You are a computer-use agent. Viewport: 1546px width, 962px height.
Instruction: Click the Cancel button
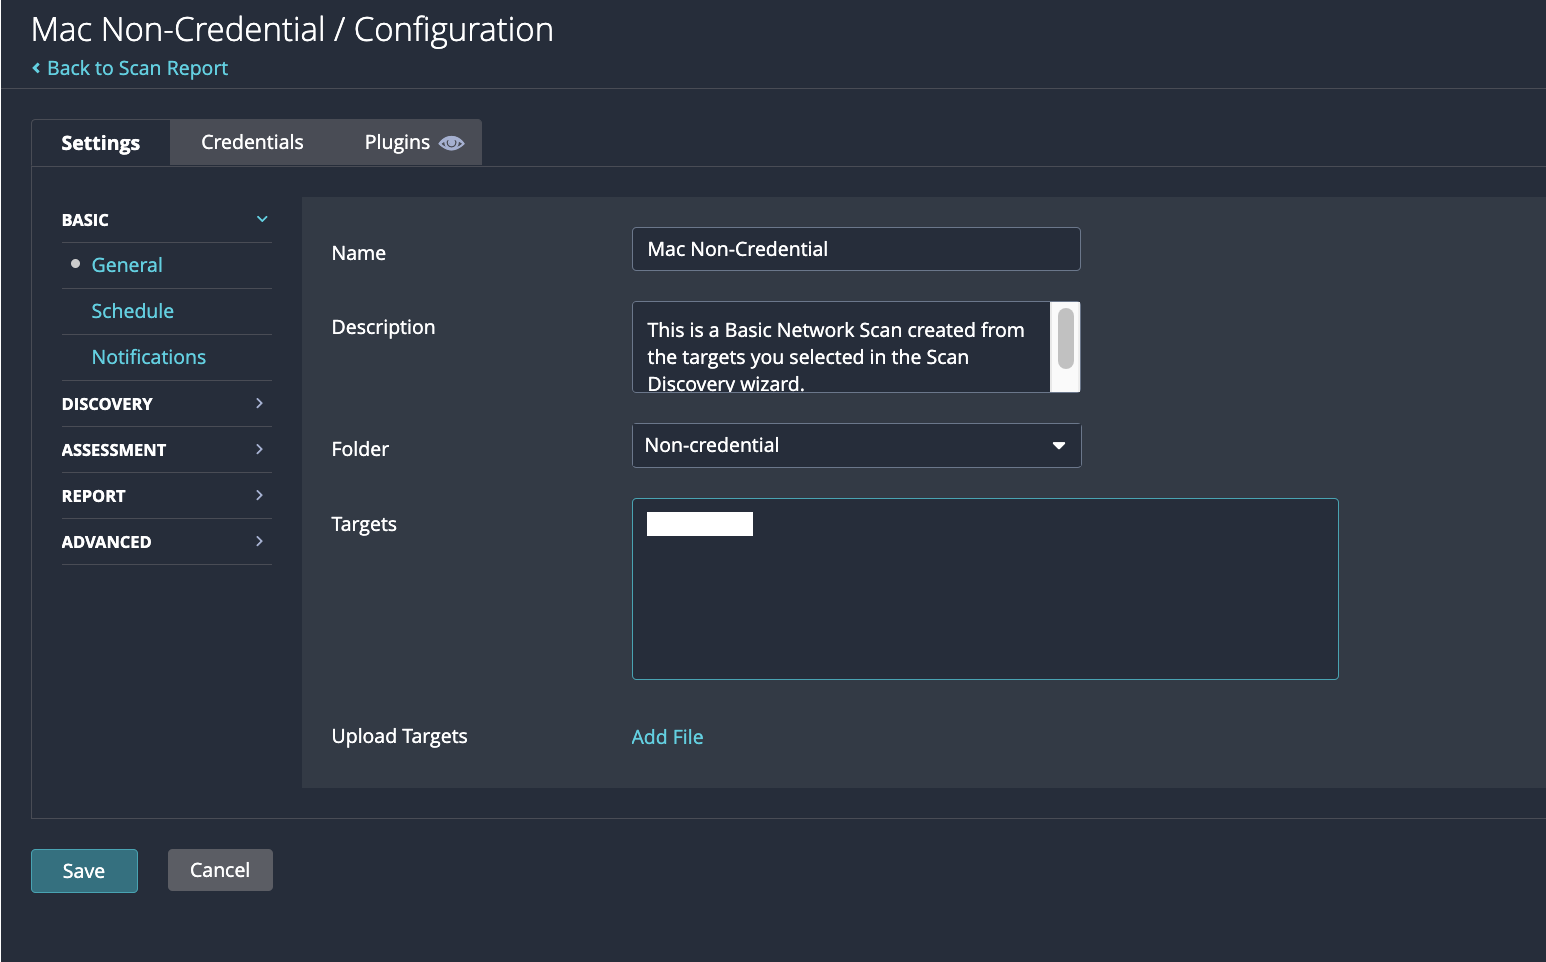click(x=220, y=869)
